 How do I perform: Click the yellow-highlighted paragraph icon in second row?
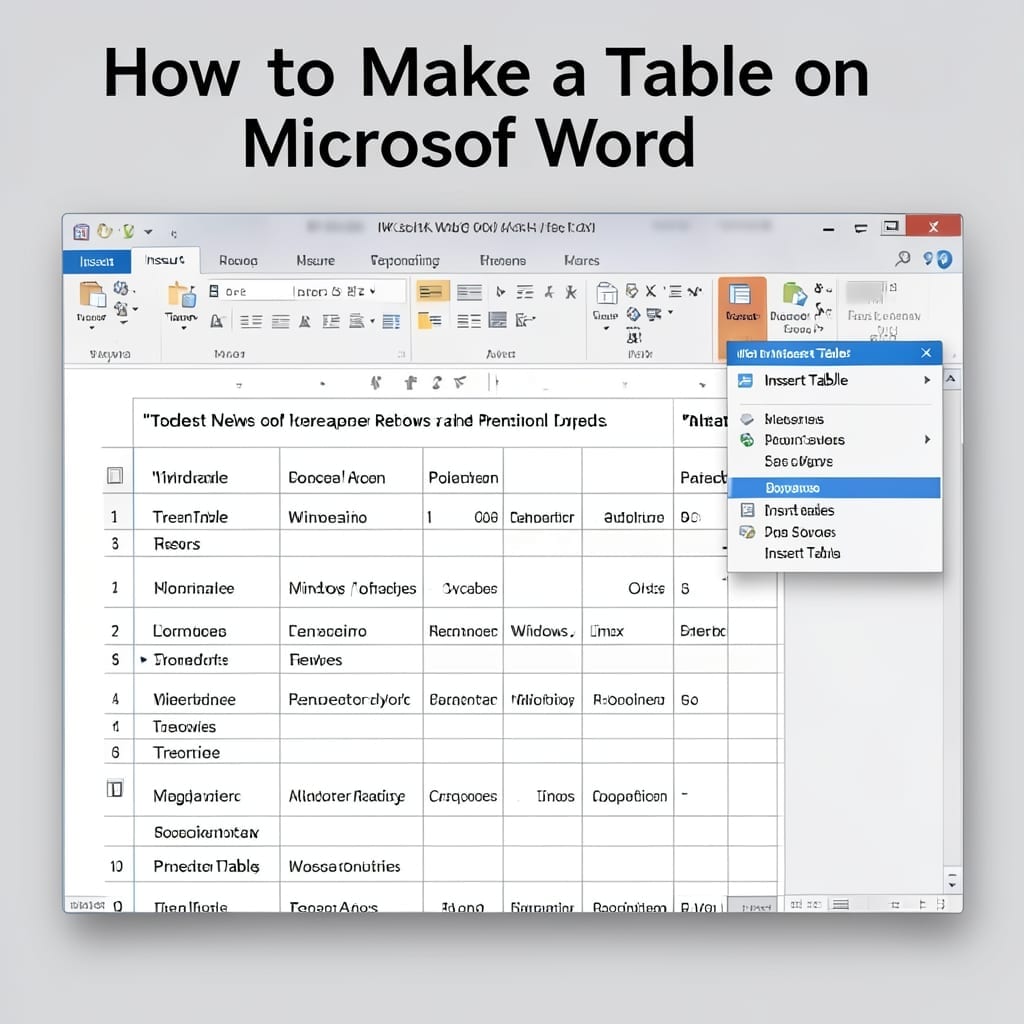pos(430,320)
